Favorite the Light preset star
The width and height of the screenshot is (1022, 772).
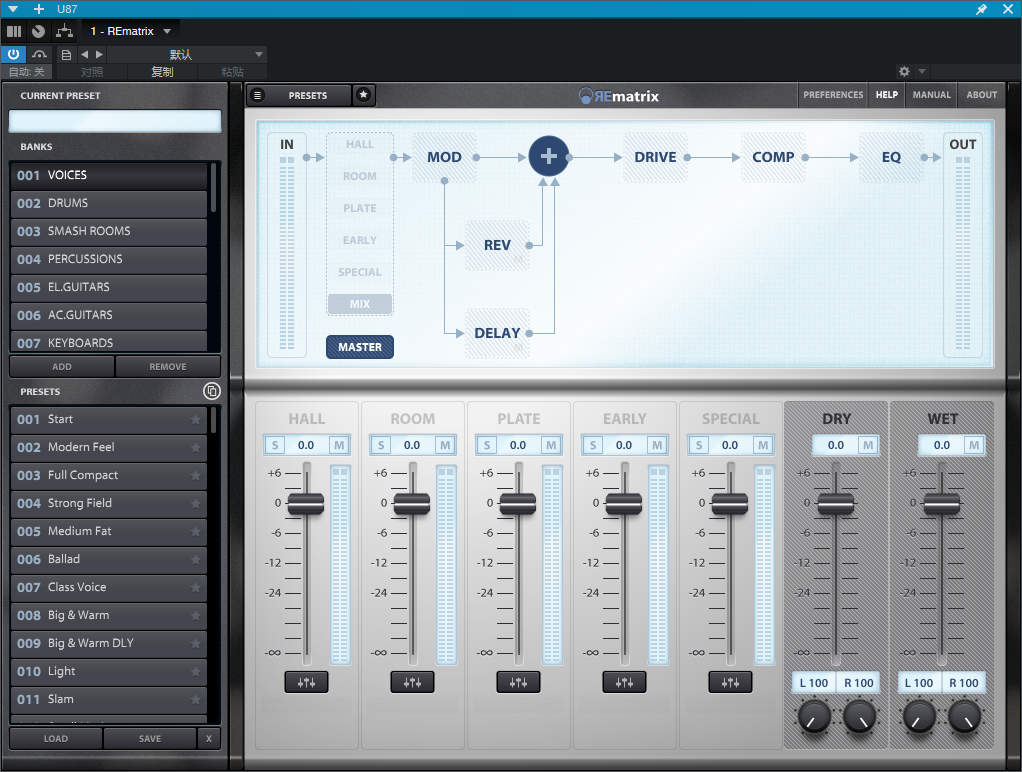coord(196,672)
